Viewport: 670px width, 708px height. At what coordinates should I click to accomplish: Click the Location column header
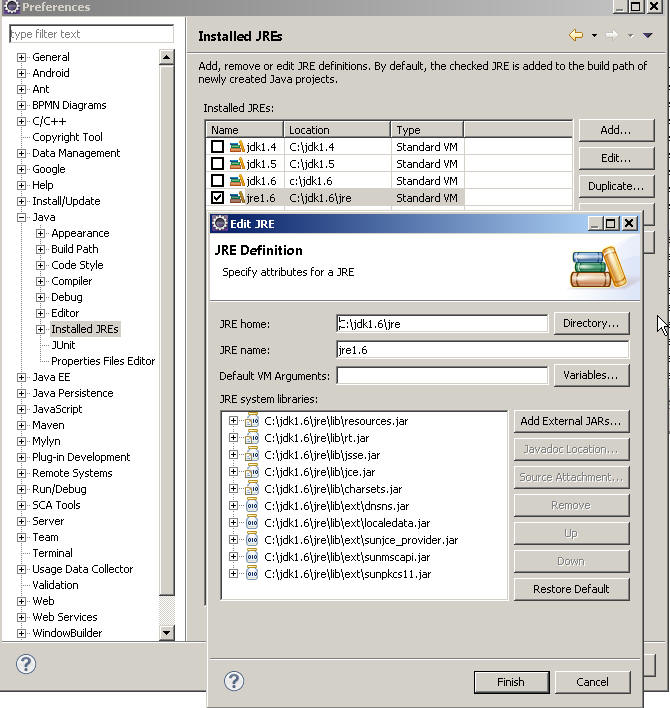click(x=337, y=130)
